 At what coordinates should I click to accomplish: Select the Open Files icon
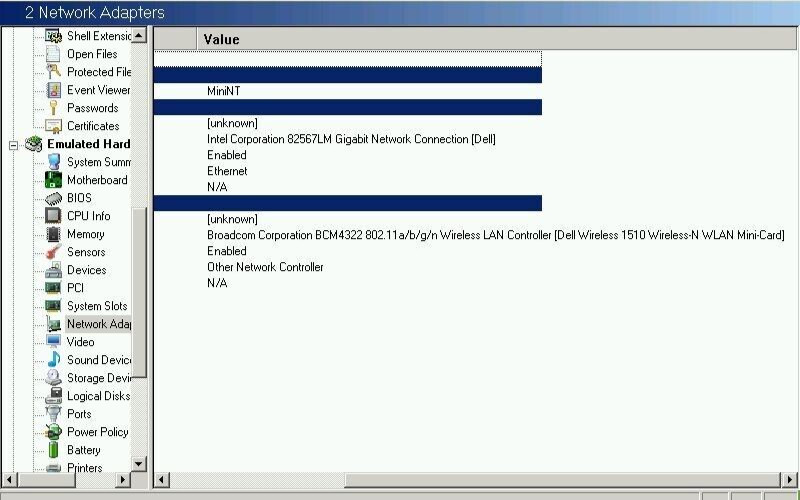coord(53,54)
